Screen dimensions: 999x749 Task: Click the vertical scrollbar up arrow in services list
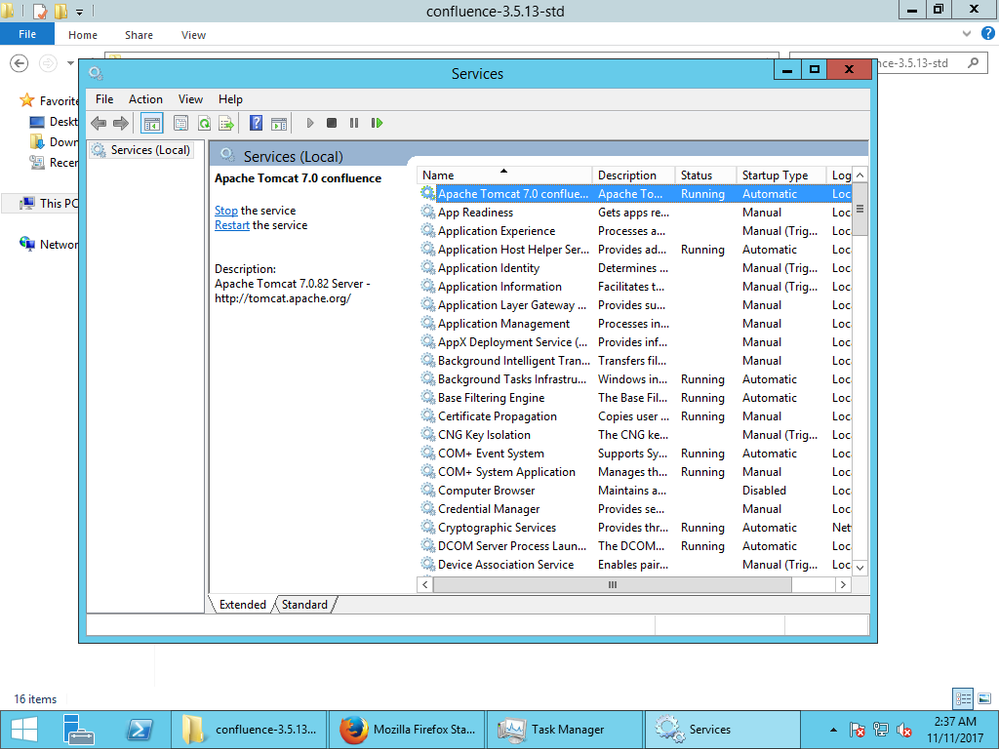point(859,175)
